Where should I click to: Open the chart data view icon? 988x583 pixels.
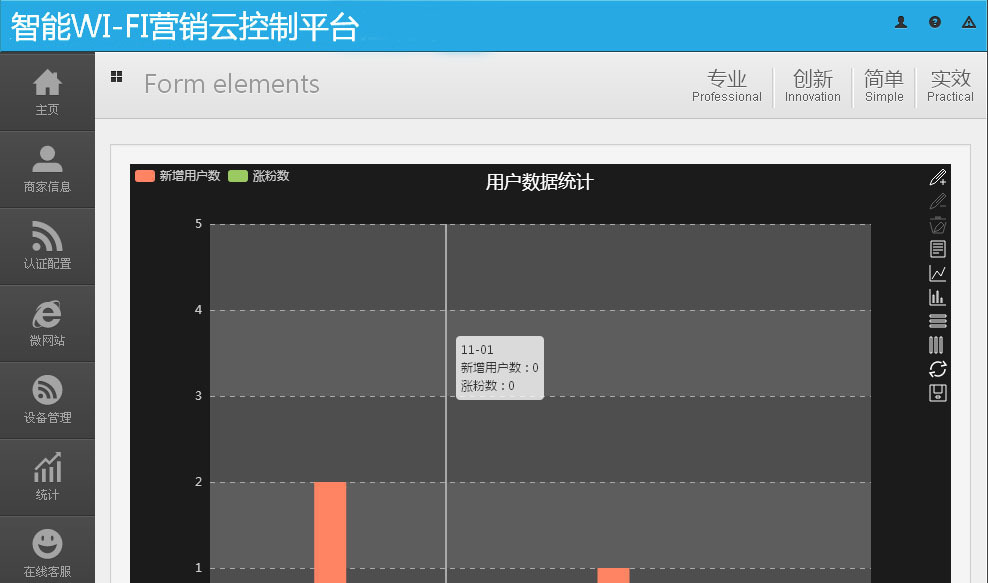[x=937, y=249]
